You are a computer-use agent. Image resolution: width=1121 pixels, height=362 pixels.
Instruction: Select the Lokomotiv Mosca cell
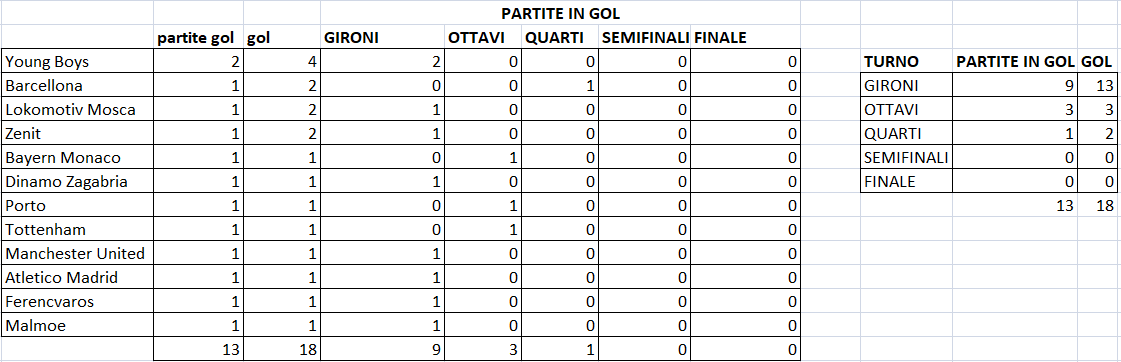click(x=77, y=110)
